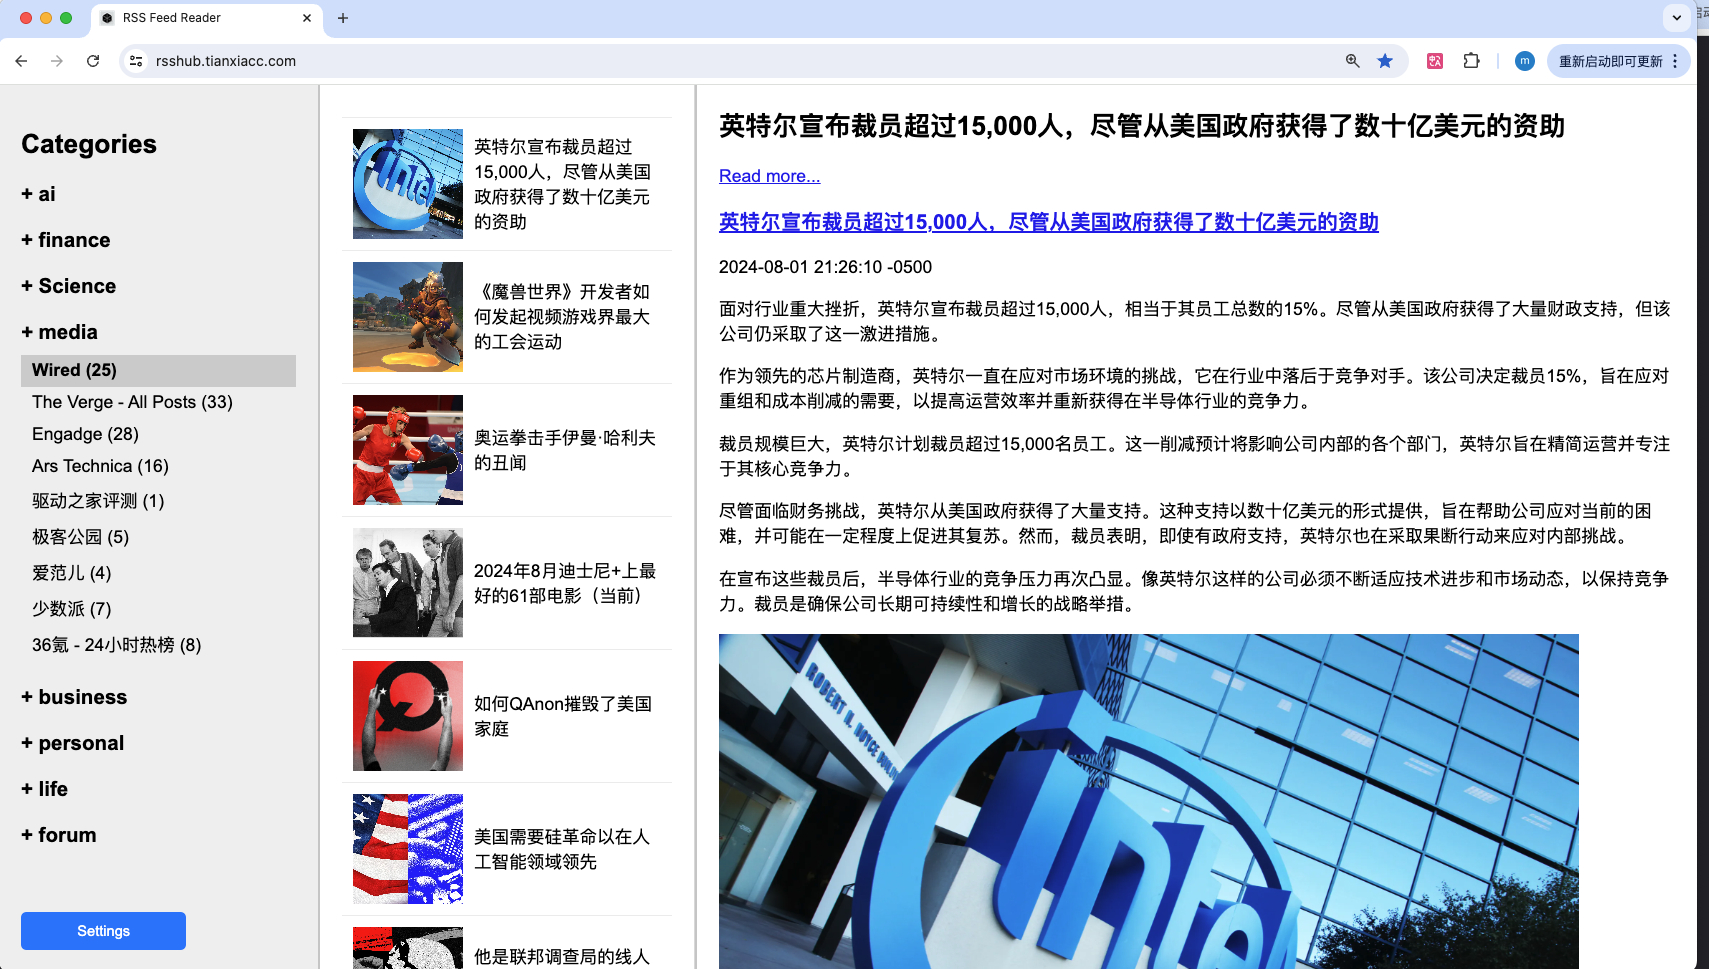Open the QAnon article thumbnail
The height and width of the screenshot is (969, 1709).
[x=408, y=716]
